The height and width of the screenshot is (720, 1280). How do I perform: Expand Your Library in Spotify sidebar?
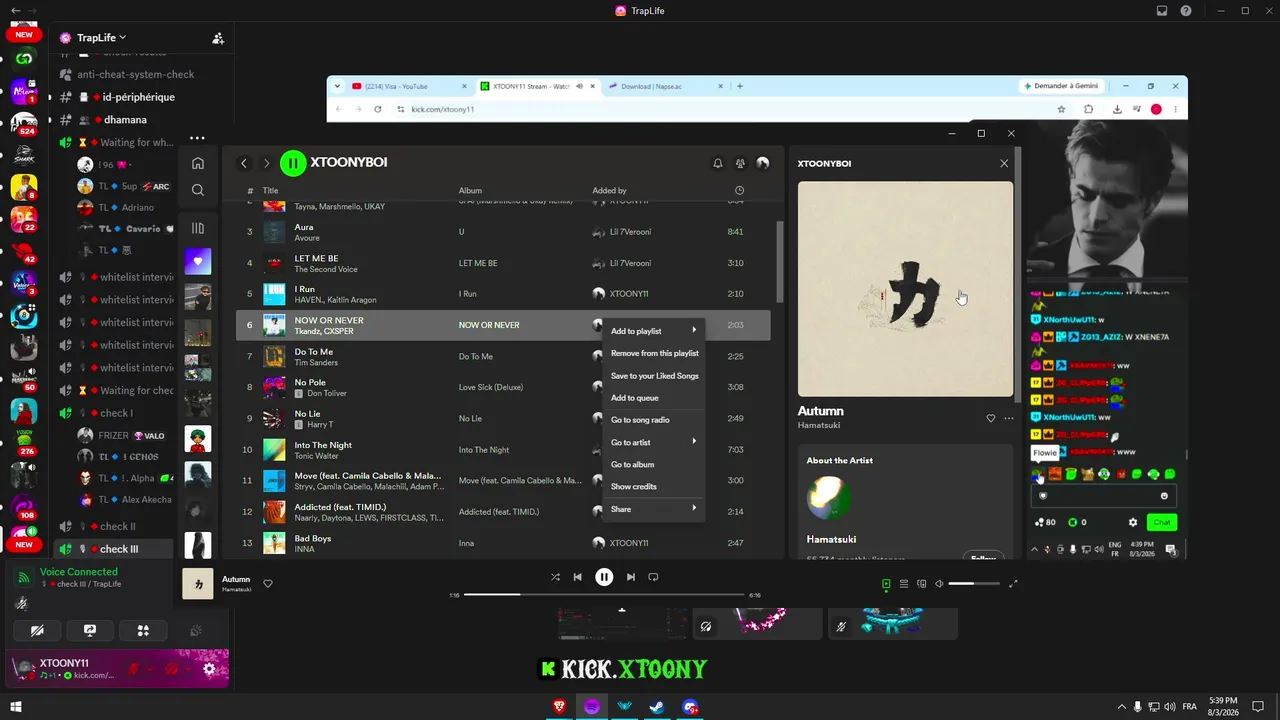[x=198, y=228]
